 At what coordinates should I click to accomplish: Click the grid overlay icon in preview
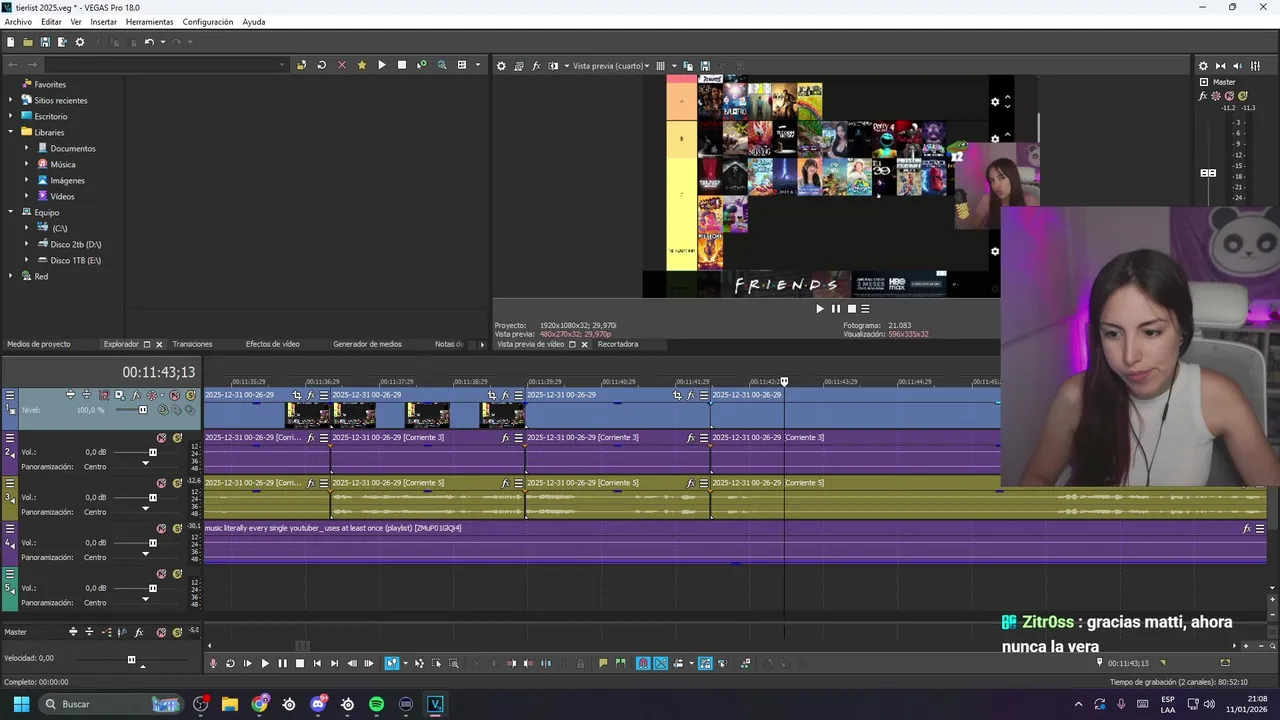point(660,66)
